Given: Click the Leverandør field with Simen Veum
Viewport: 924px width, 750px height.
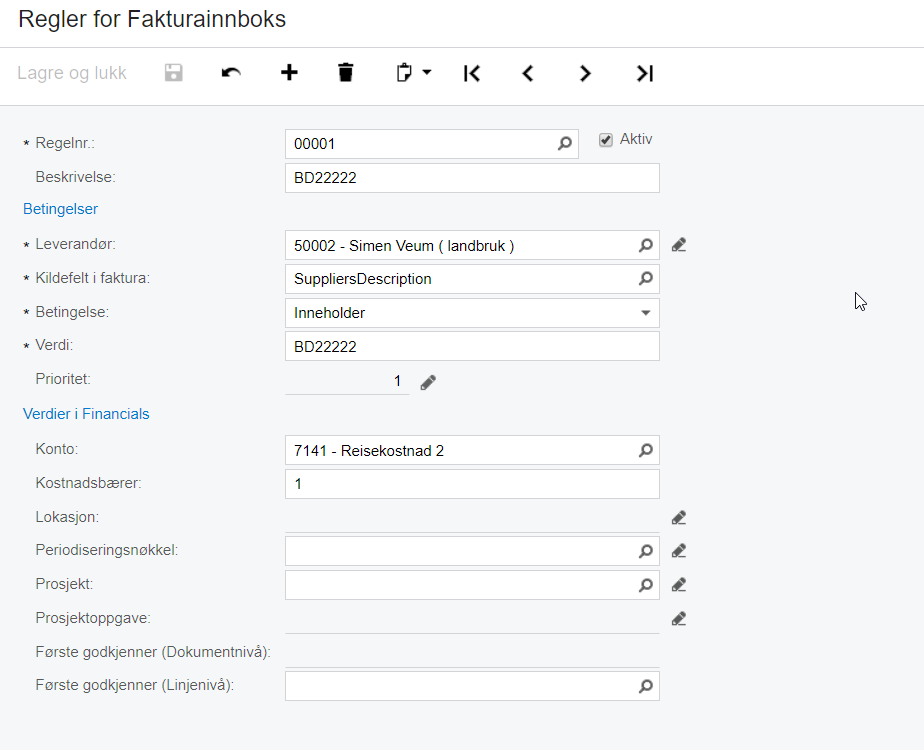Looking at the screenshot, I should click(x=472, y=245).
